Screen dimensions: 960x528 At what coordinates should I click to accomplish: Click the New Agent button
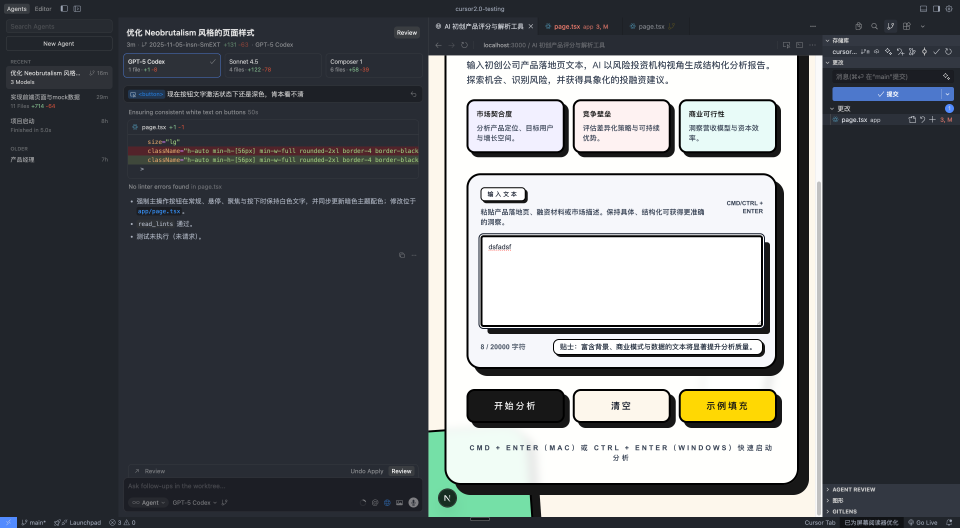pos(58,44)
